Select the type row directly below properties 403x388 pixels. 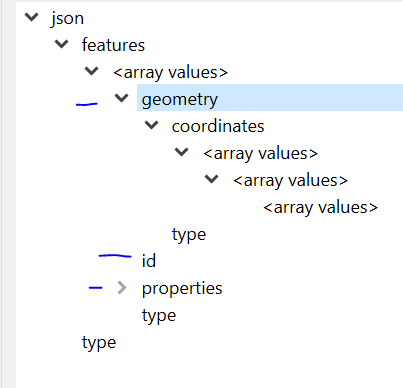[159, 316]
